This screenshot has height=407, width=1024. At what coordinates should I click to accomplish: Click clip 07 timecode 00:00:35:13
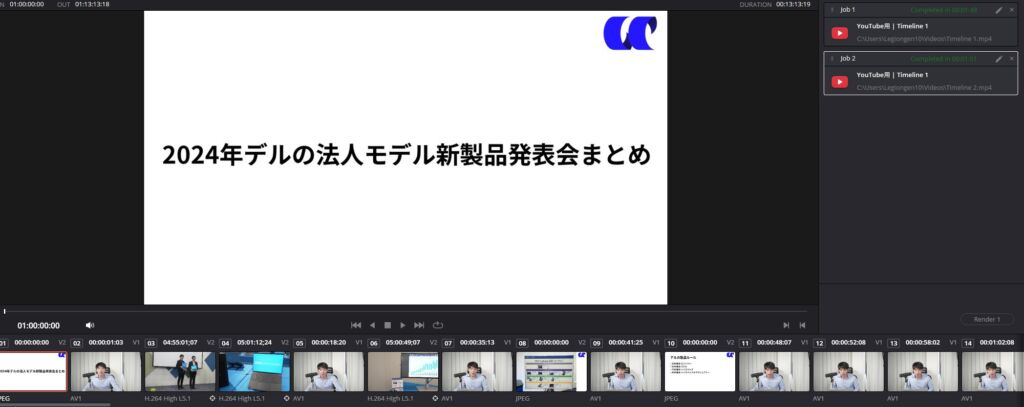[477, 342]
